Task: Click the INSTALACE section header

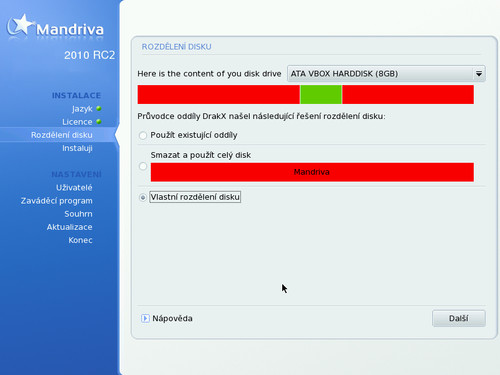Action: [76, 95]
